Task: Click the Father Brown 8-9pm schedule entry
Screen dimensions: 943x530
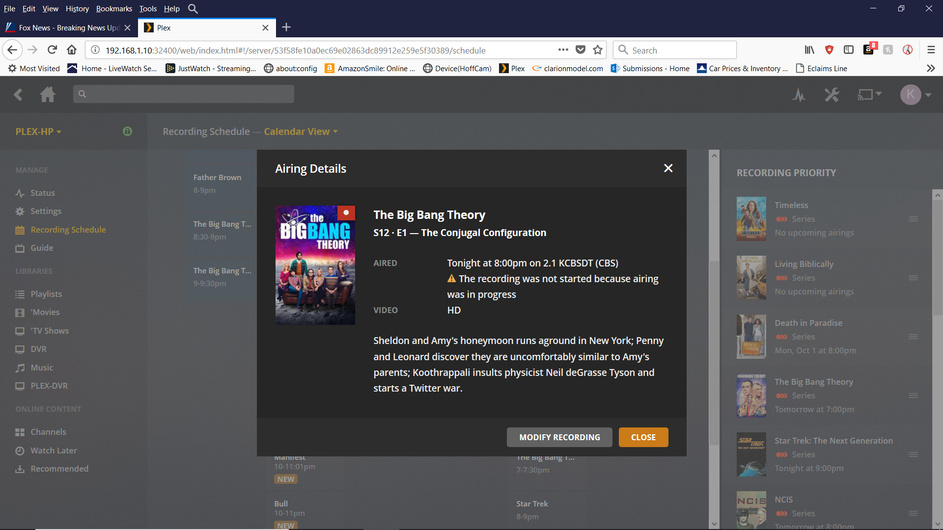Action: [221, 183]
